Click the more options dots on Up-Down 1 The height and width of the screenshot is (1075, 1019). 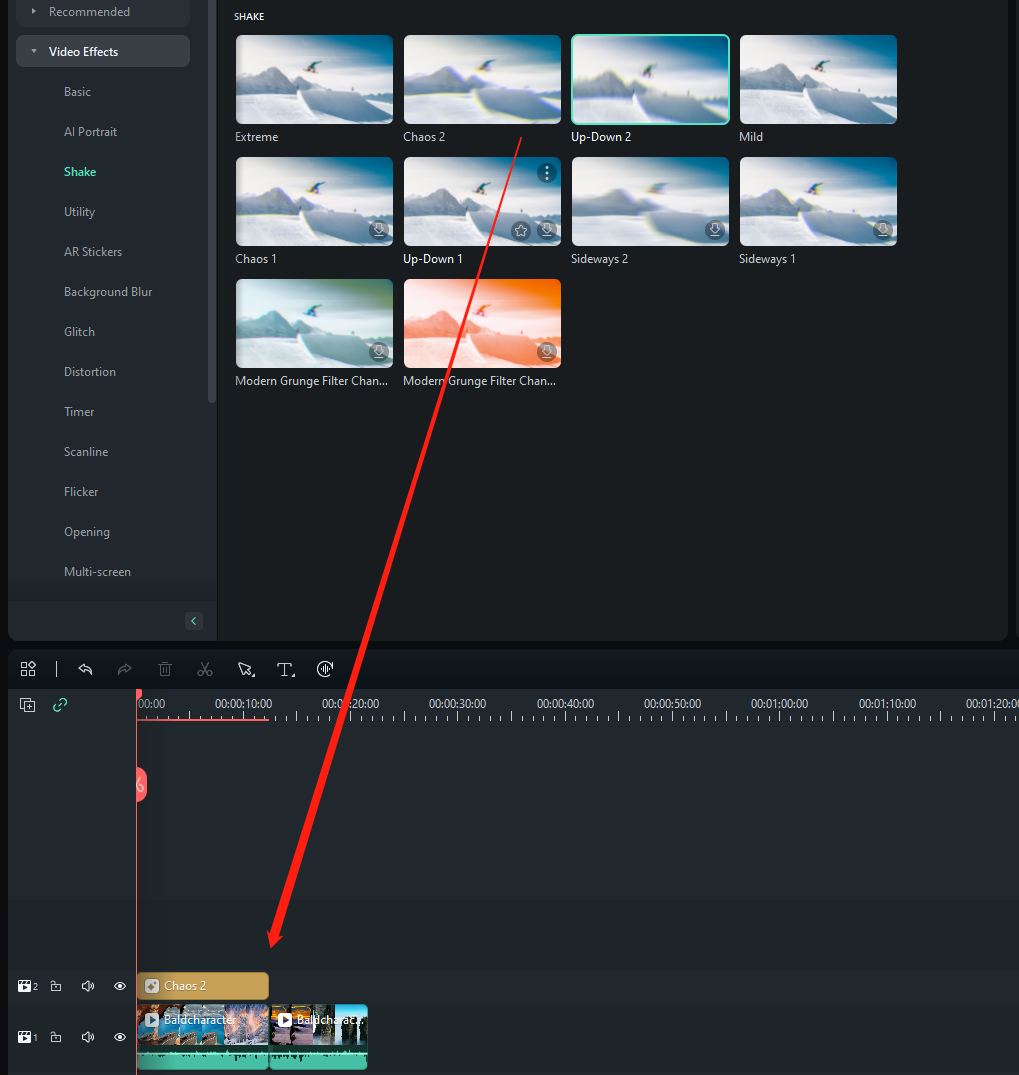click(x=546, y=173)
